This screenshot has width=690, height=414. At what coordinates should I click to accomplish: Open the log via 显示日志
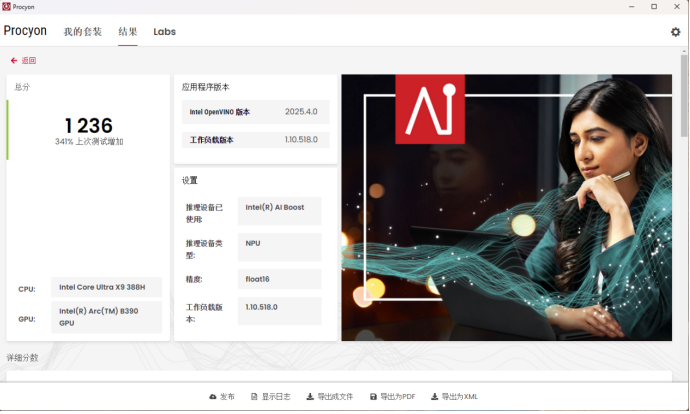[270, 397]
